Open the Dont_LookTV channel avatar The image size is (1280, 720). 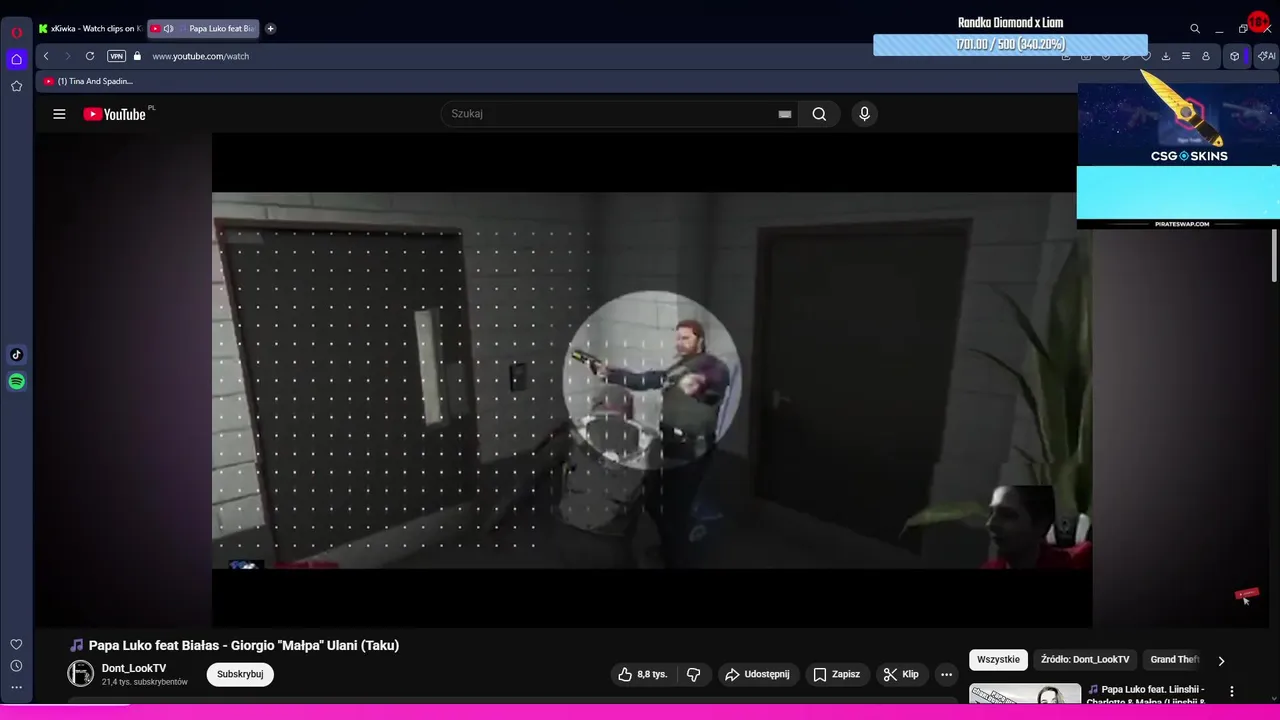[x=81, y=674]
